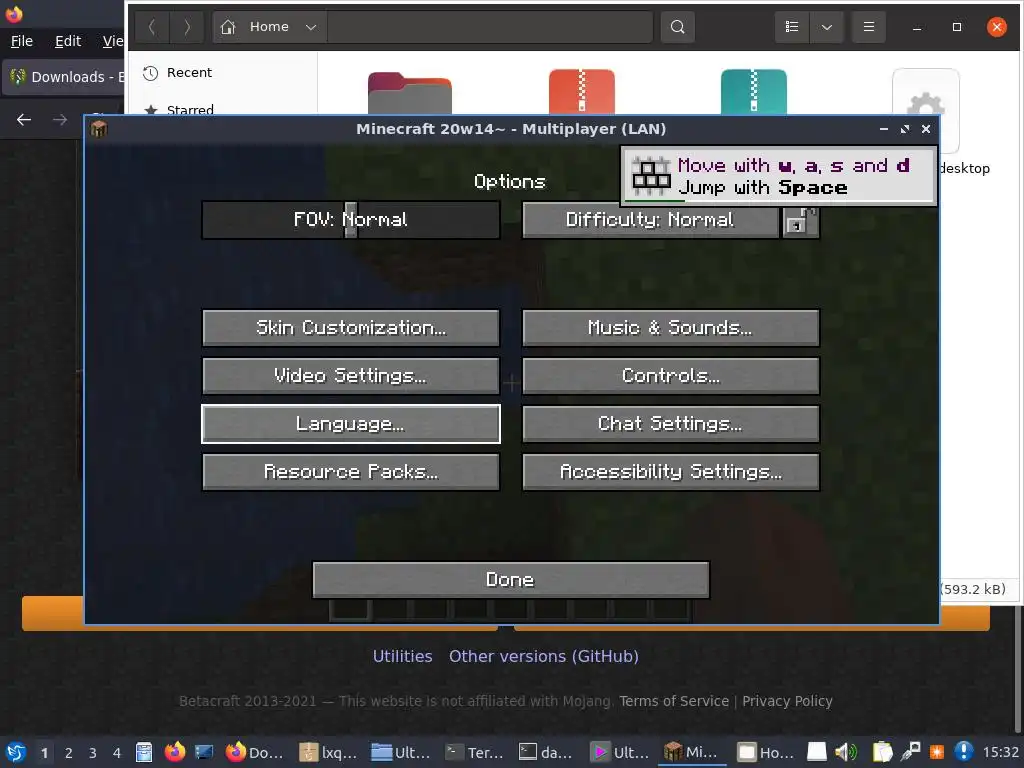The image size is (1024, 768).
Task: Click the difficulty lock icon
Action: point(800,222)
